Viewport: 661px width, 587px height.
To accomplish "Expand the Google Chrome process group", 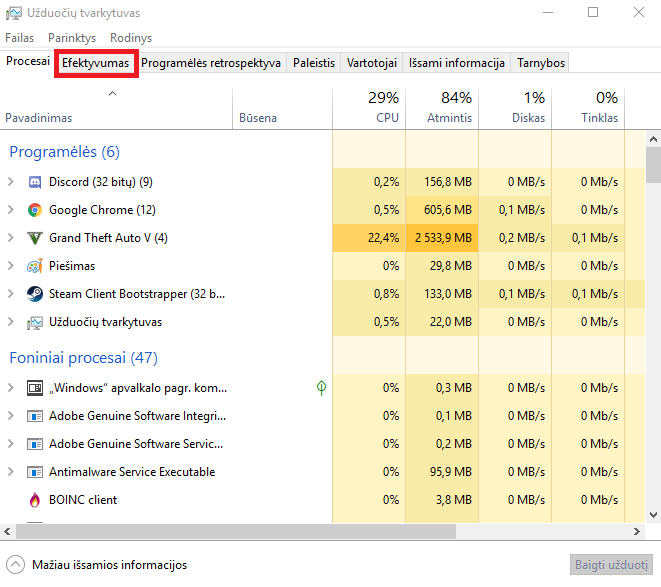I will [11, 210].
